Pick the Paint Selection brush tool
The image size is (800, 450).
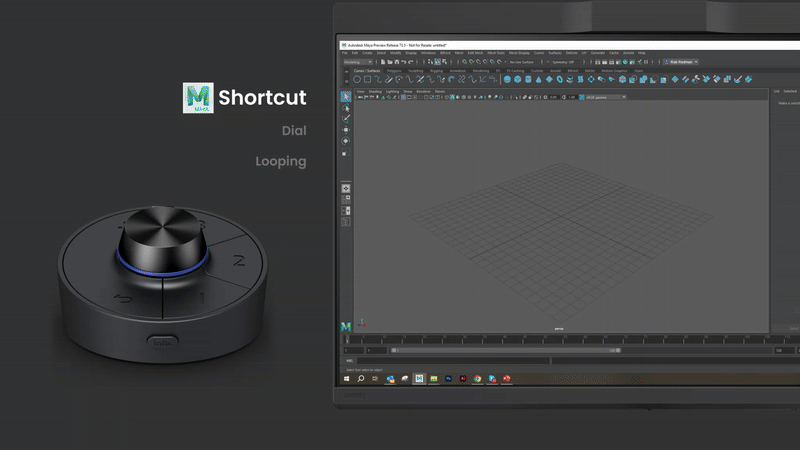coord(346,118)
